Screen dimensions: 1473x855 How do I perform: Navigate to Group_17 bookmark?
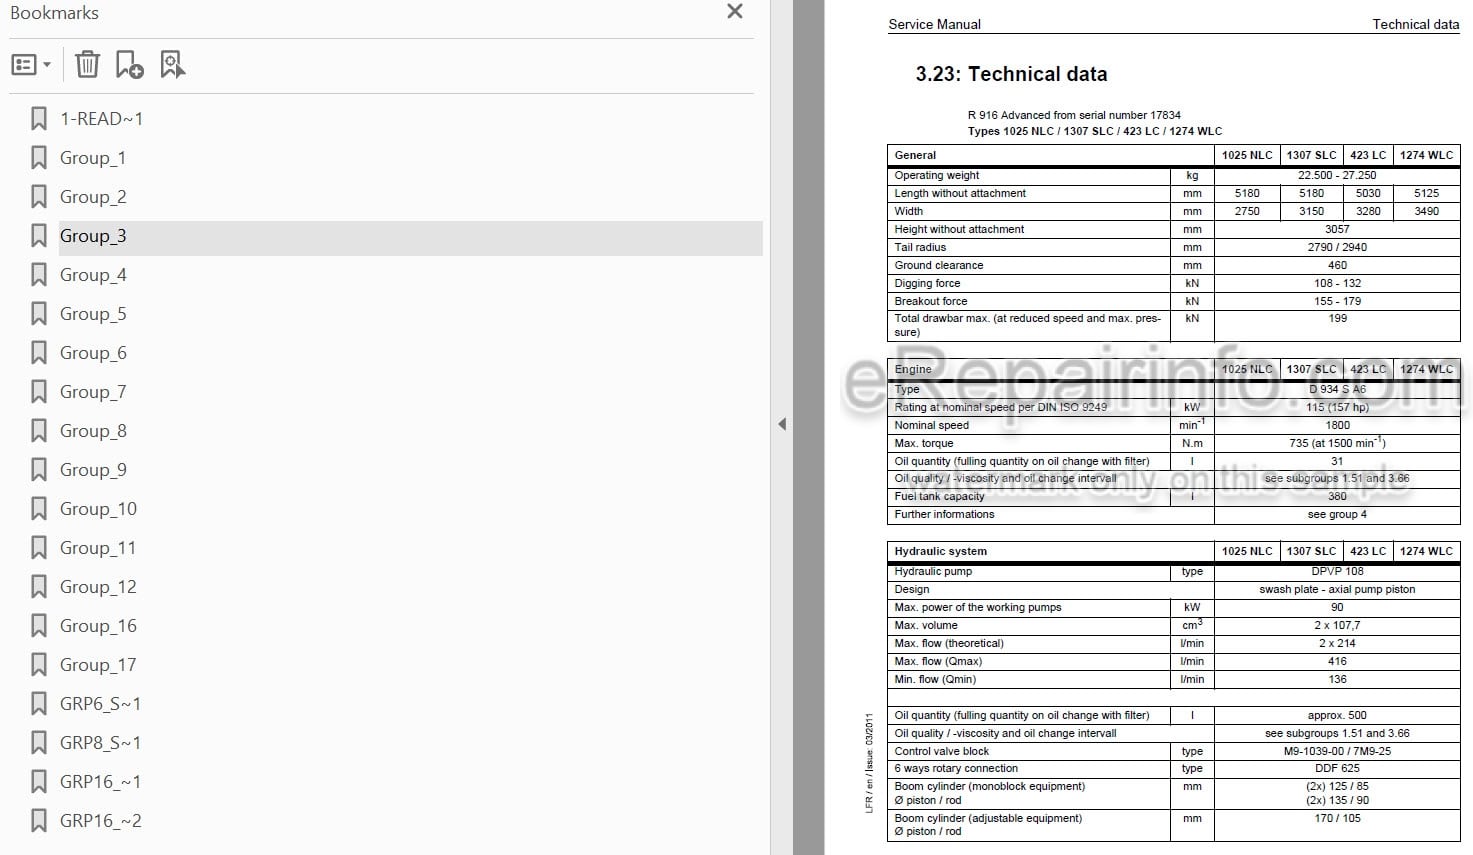click(x=98, y=665)
